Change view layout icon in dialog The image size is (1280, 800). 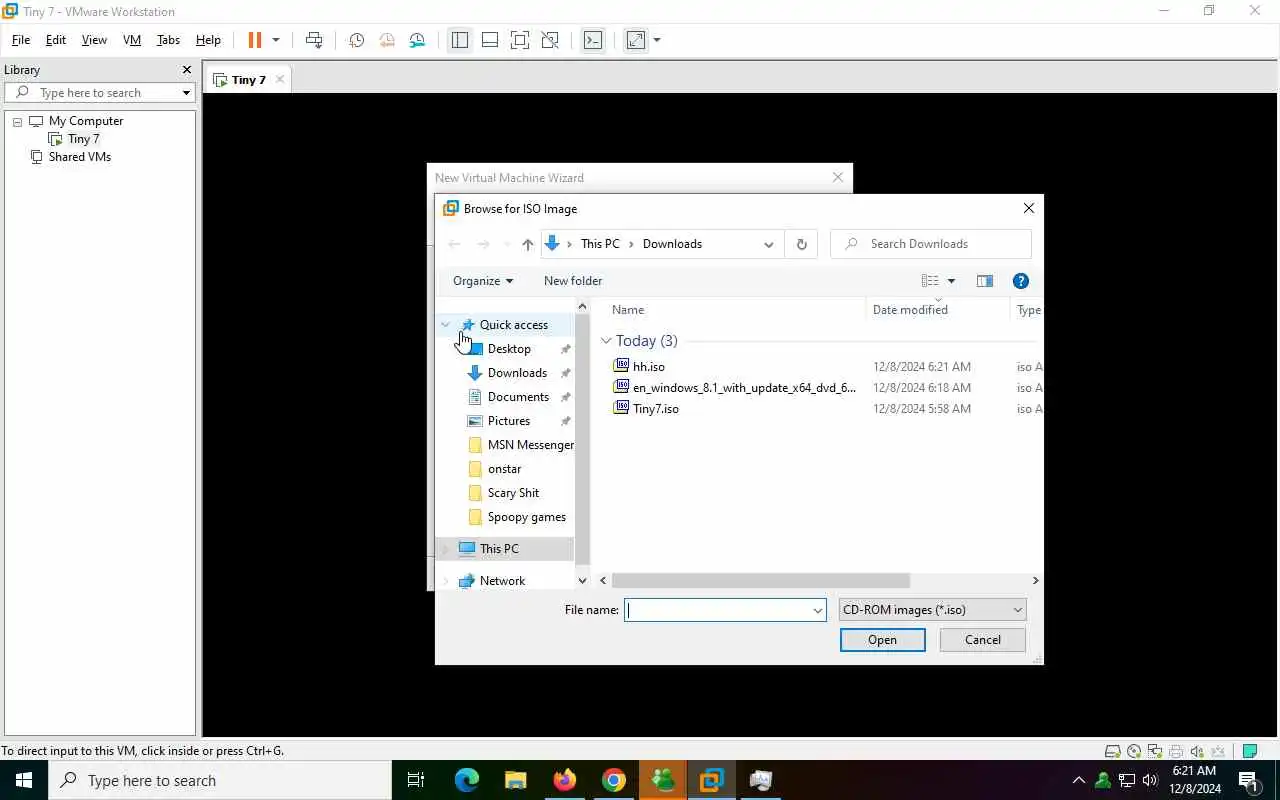pyautogui.click(x=930, y=281)
